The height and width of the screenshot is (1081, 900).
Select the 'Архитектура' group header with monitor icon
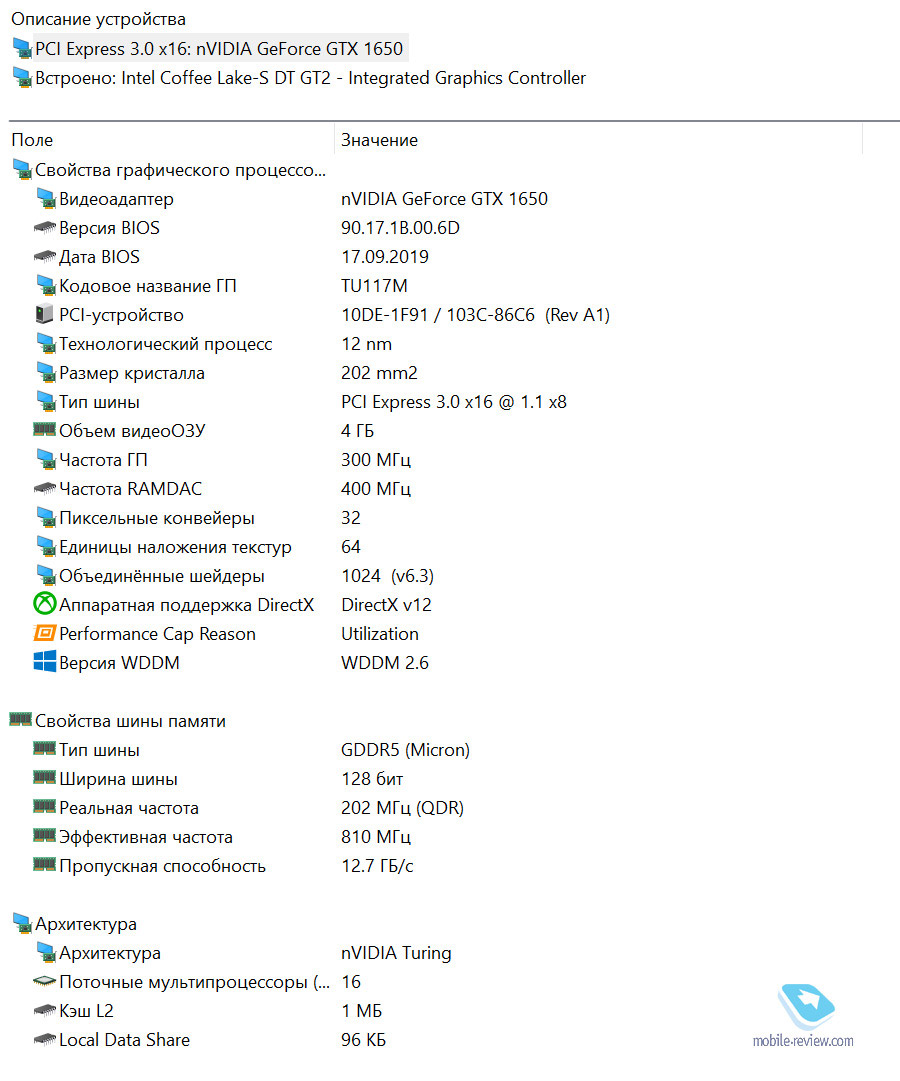tap(74, 924)
